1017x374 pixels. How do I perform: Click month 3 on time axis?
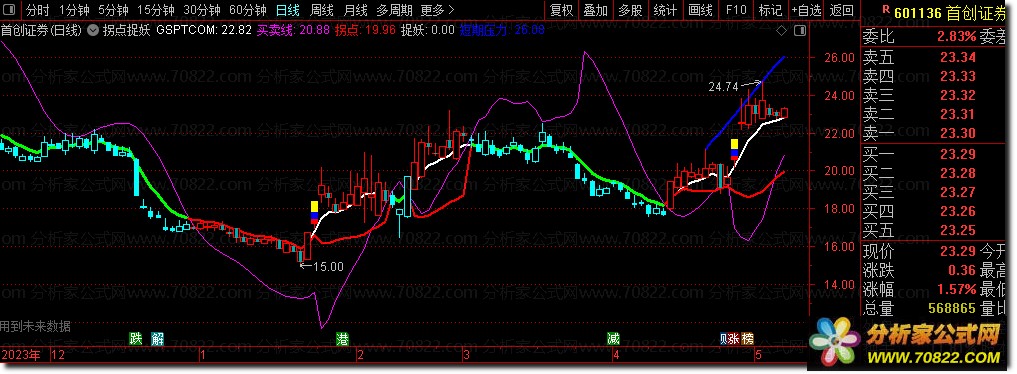click(x=466, y=355)
